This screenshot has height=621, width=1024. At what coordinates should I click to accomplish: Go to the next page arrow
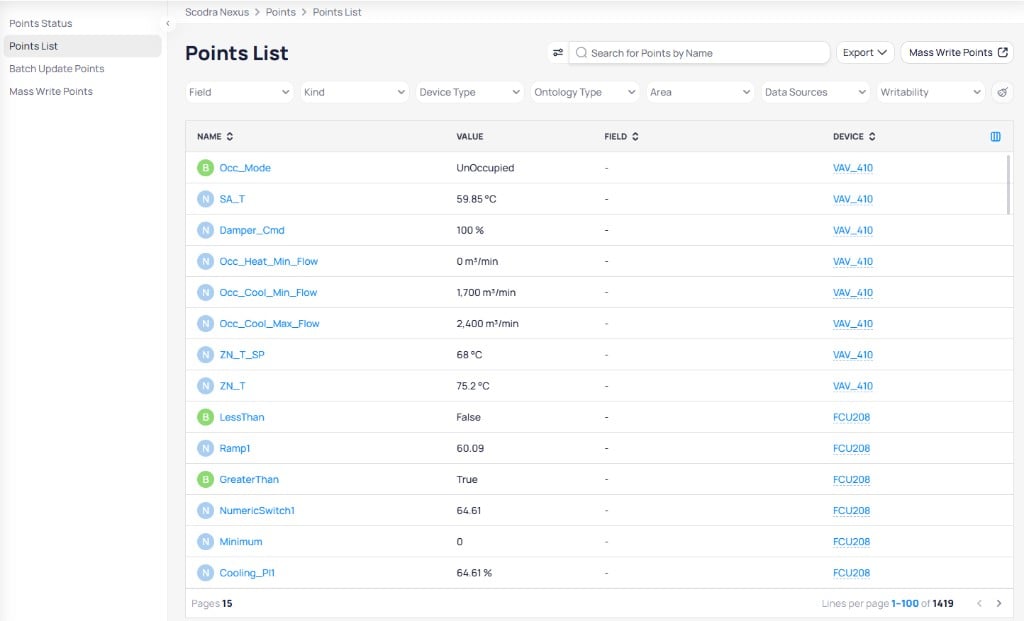pos(999,603)
